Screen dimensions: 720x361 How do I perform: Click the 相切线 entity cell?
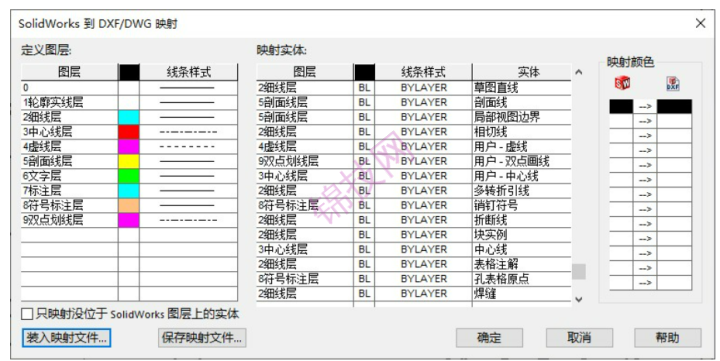point(522,132)
